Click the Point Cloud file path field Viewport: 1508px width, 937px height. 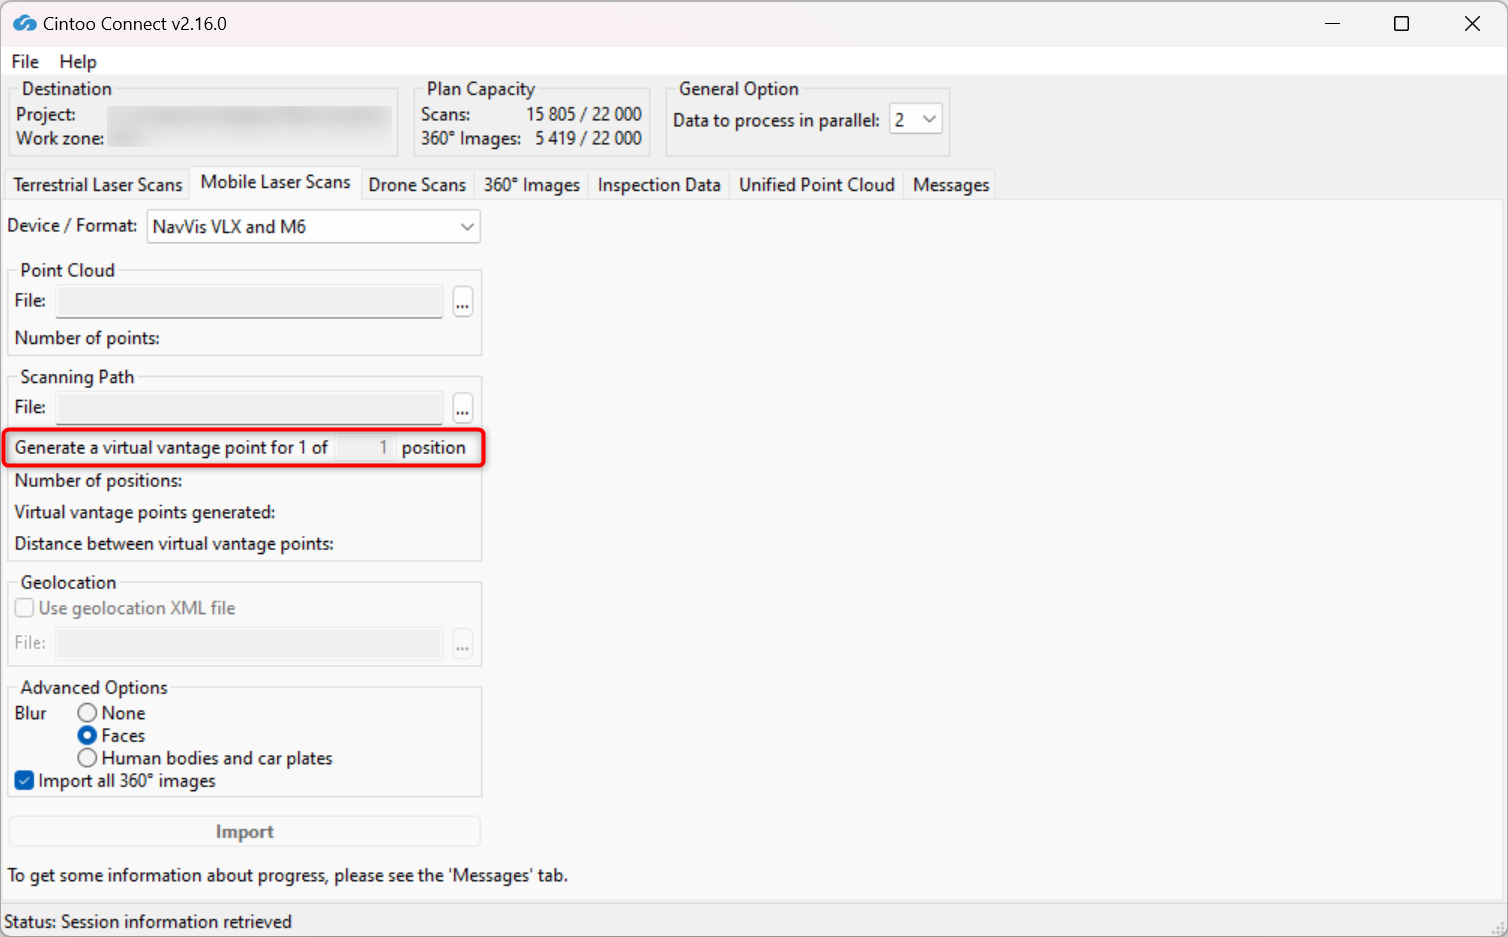pos(250,301)
